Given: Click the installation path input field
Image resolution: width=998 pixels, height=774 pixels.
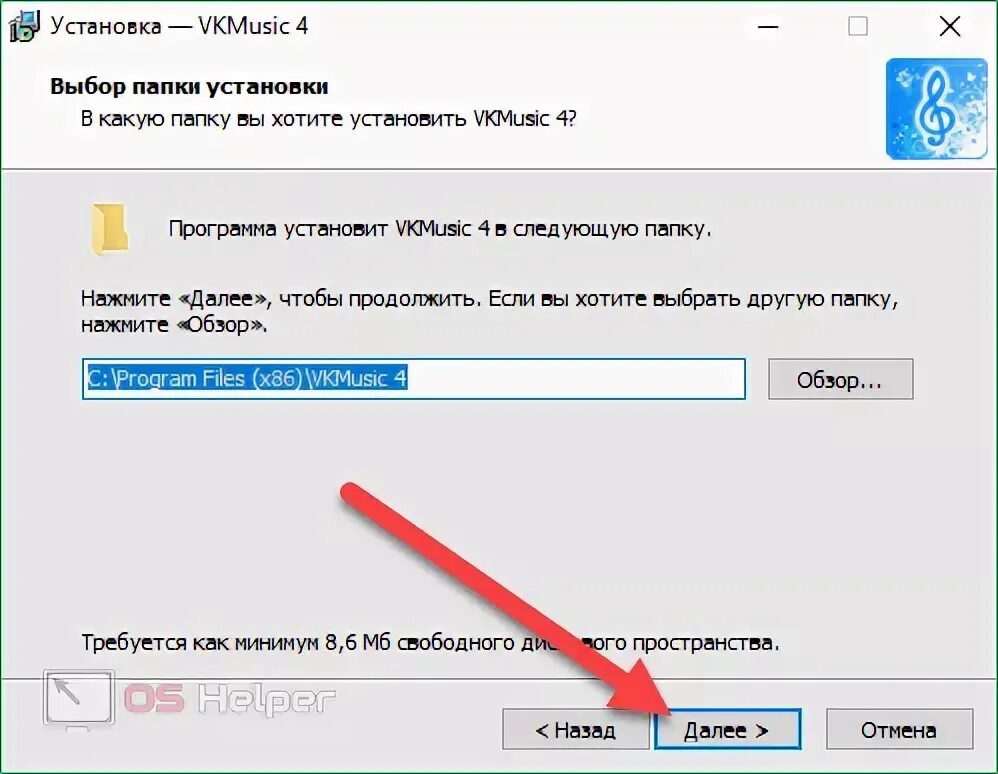Looking at the screenshot, I should [414, 379].
